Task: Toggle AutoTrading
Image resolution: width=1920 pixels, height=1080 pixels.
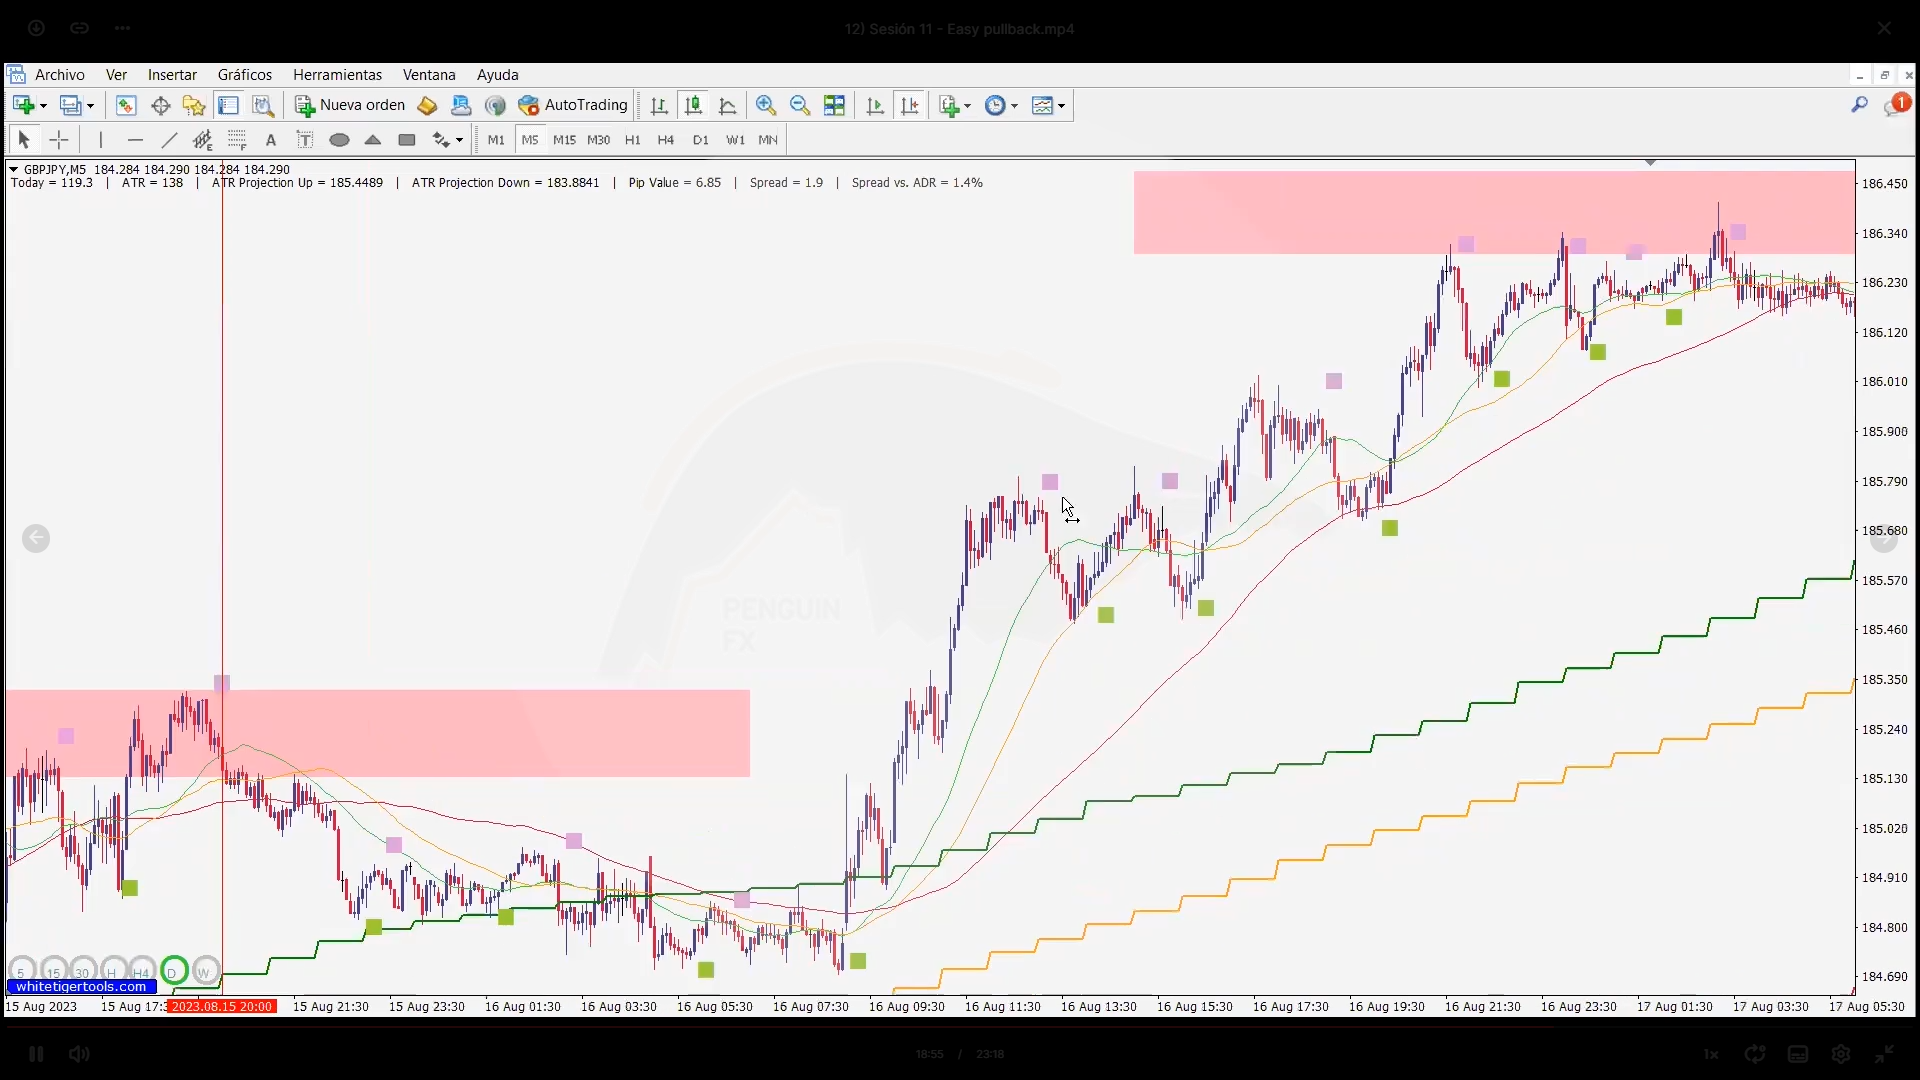Action: pos(573,105)
